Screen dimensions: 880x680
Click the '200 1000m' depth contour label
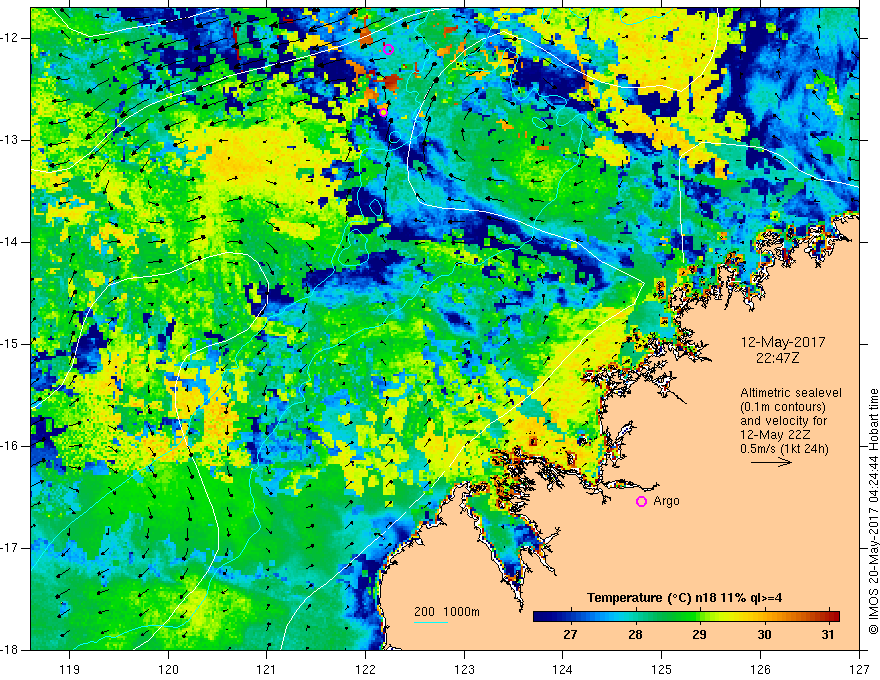pyautogui.click(x=447, y=612)
